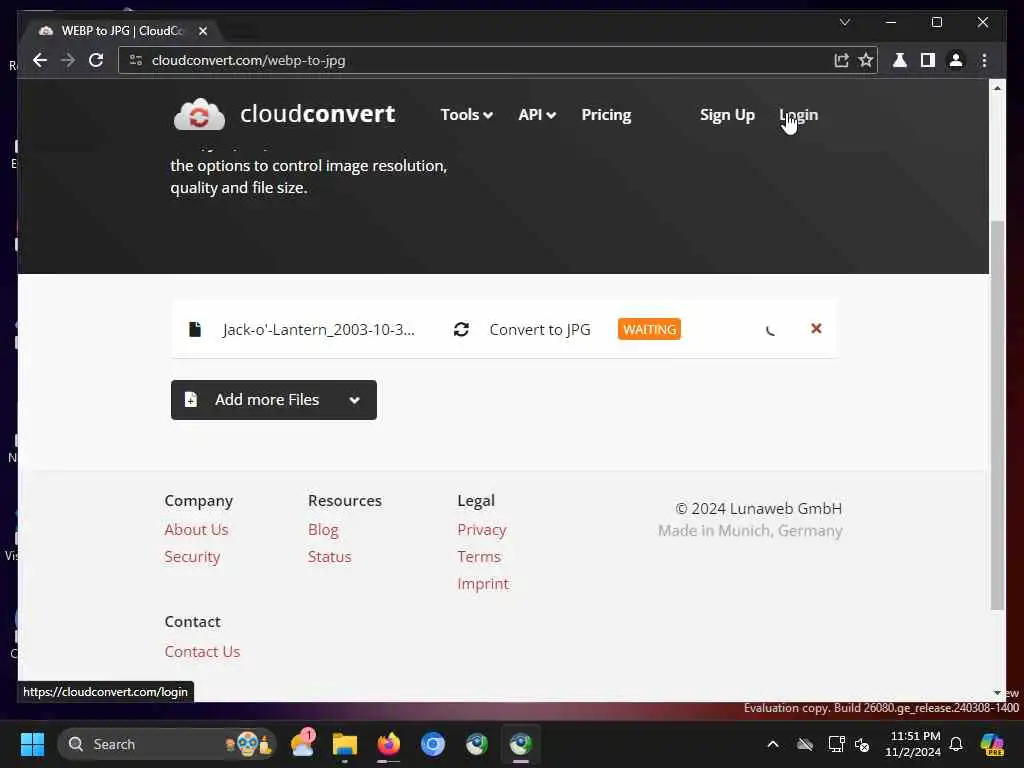Click the Convert to JPG text
Image resolution: width=1024 pixels, height=768 pixels.
(x=540, y=329)
